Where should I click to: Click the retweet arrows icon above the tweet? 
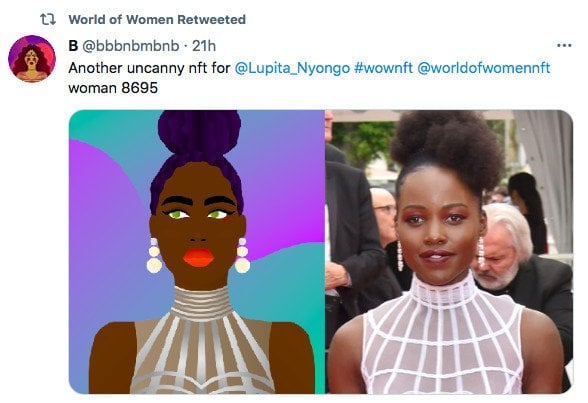click(48, 19)
